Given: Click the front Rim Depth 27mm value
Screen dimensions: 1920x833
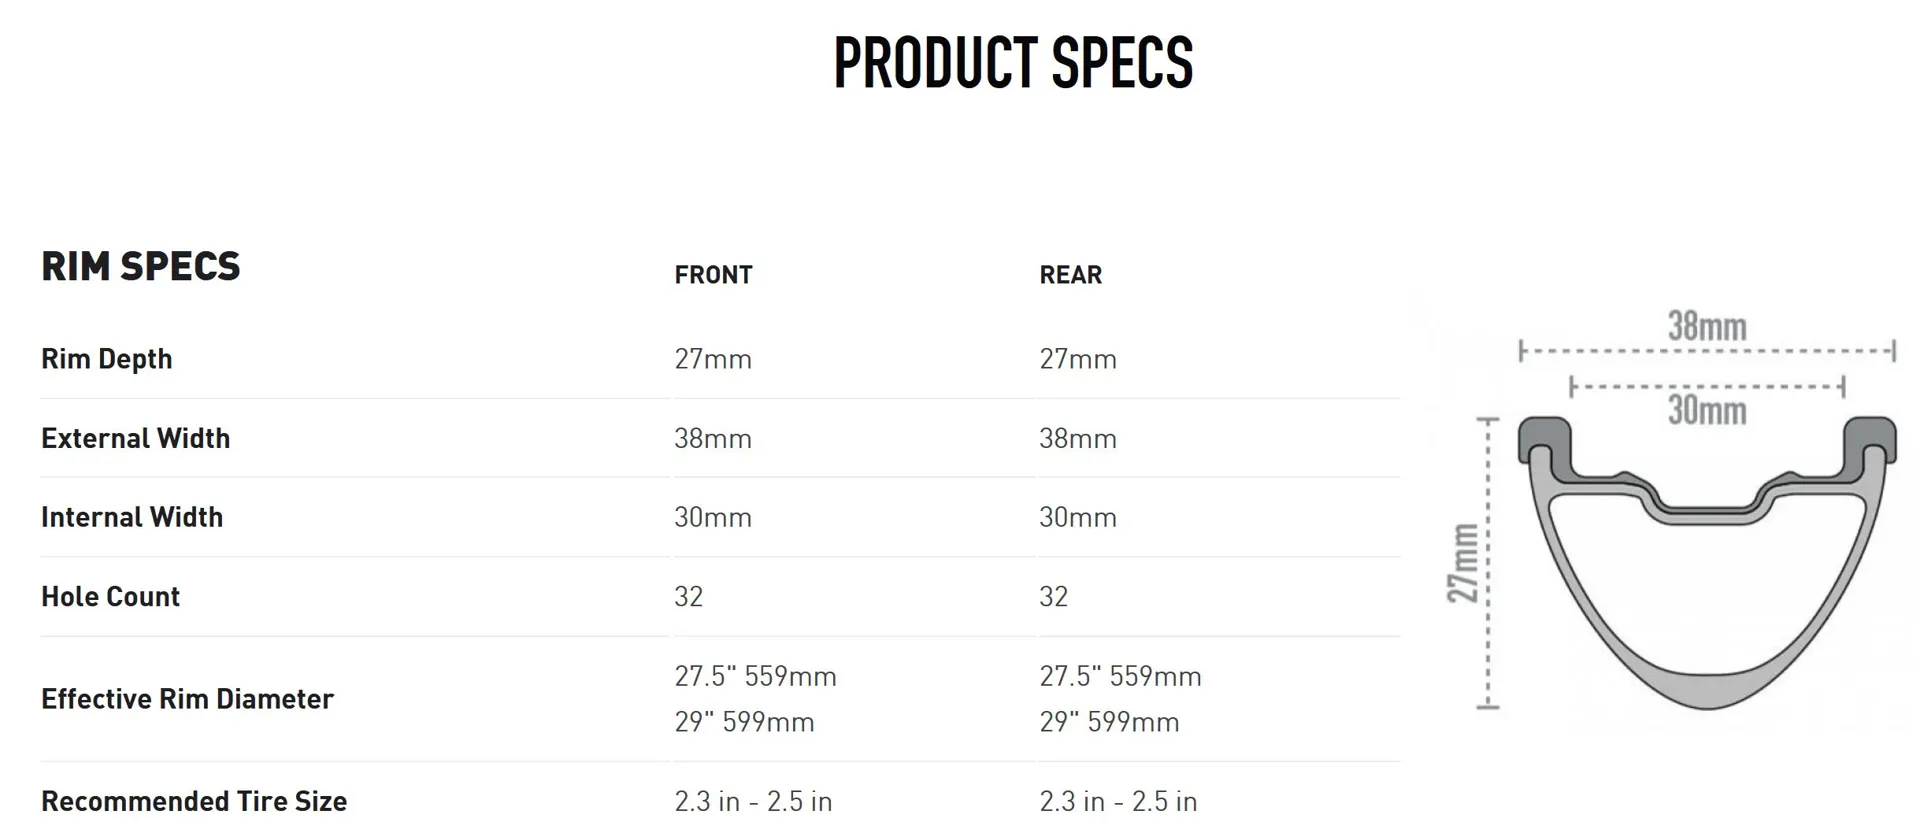Looking at the screenshot, I should pos(713,359).
